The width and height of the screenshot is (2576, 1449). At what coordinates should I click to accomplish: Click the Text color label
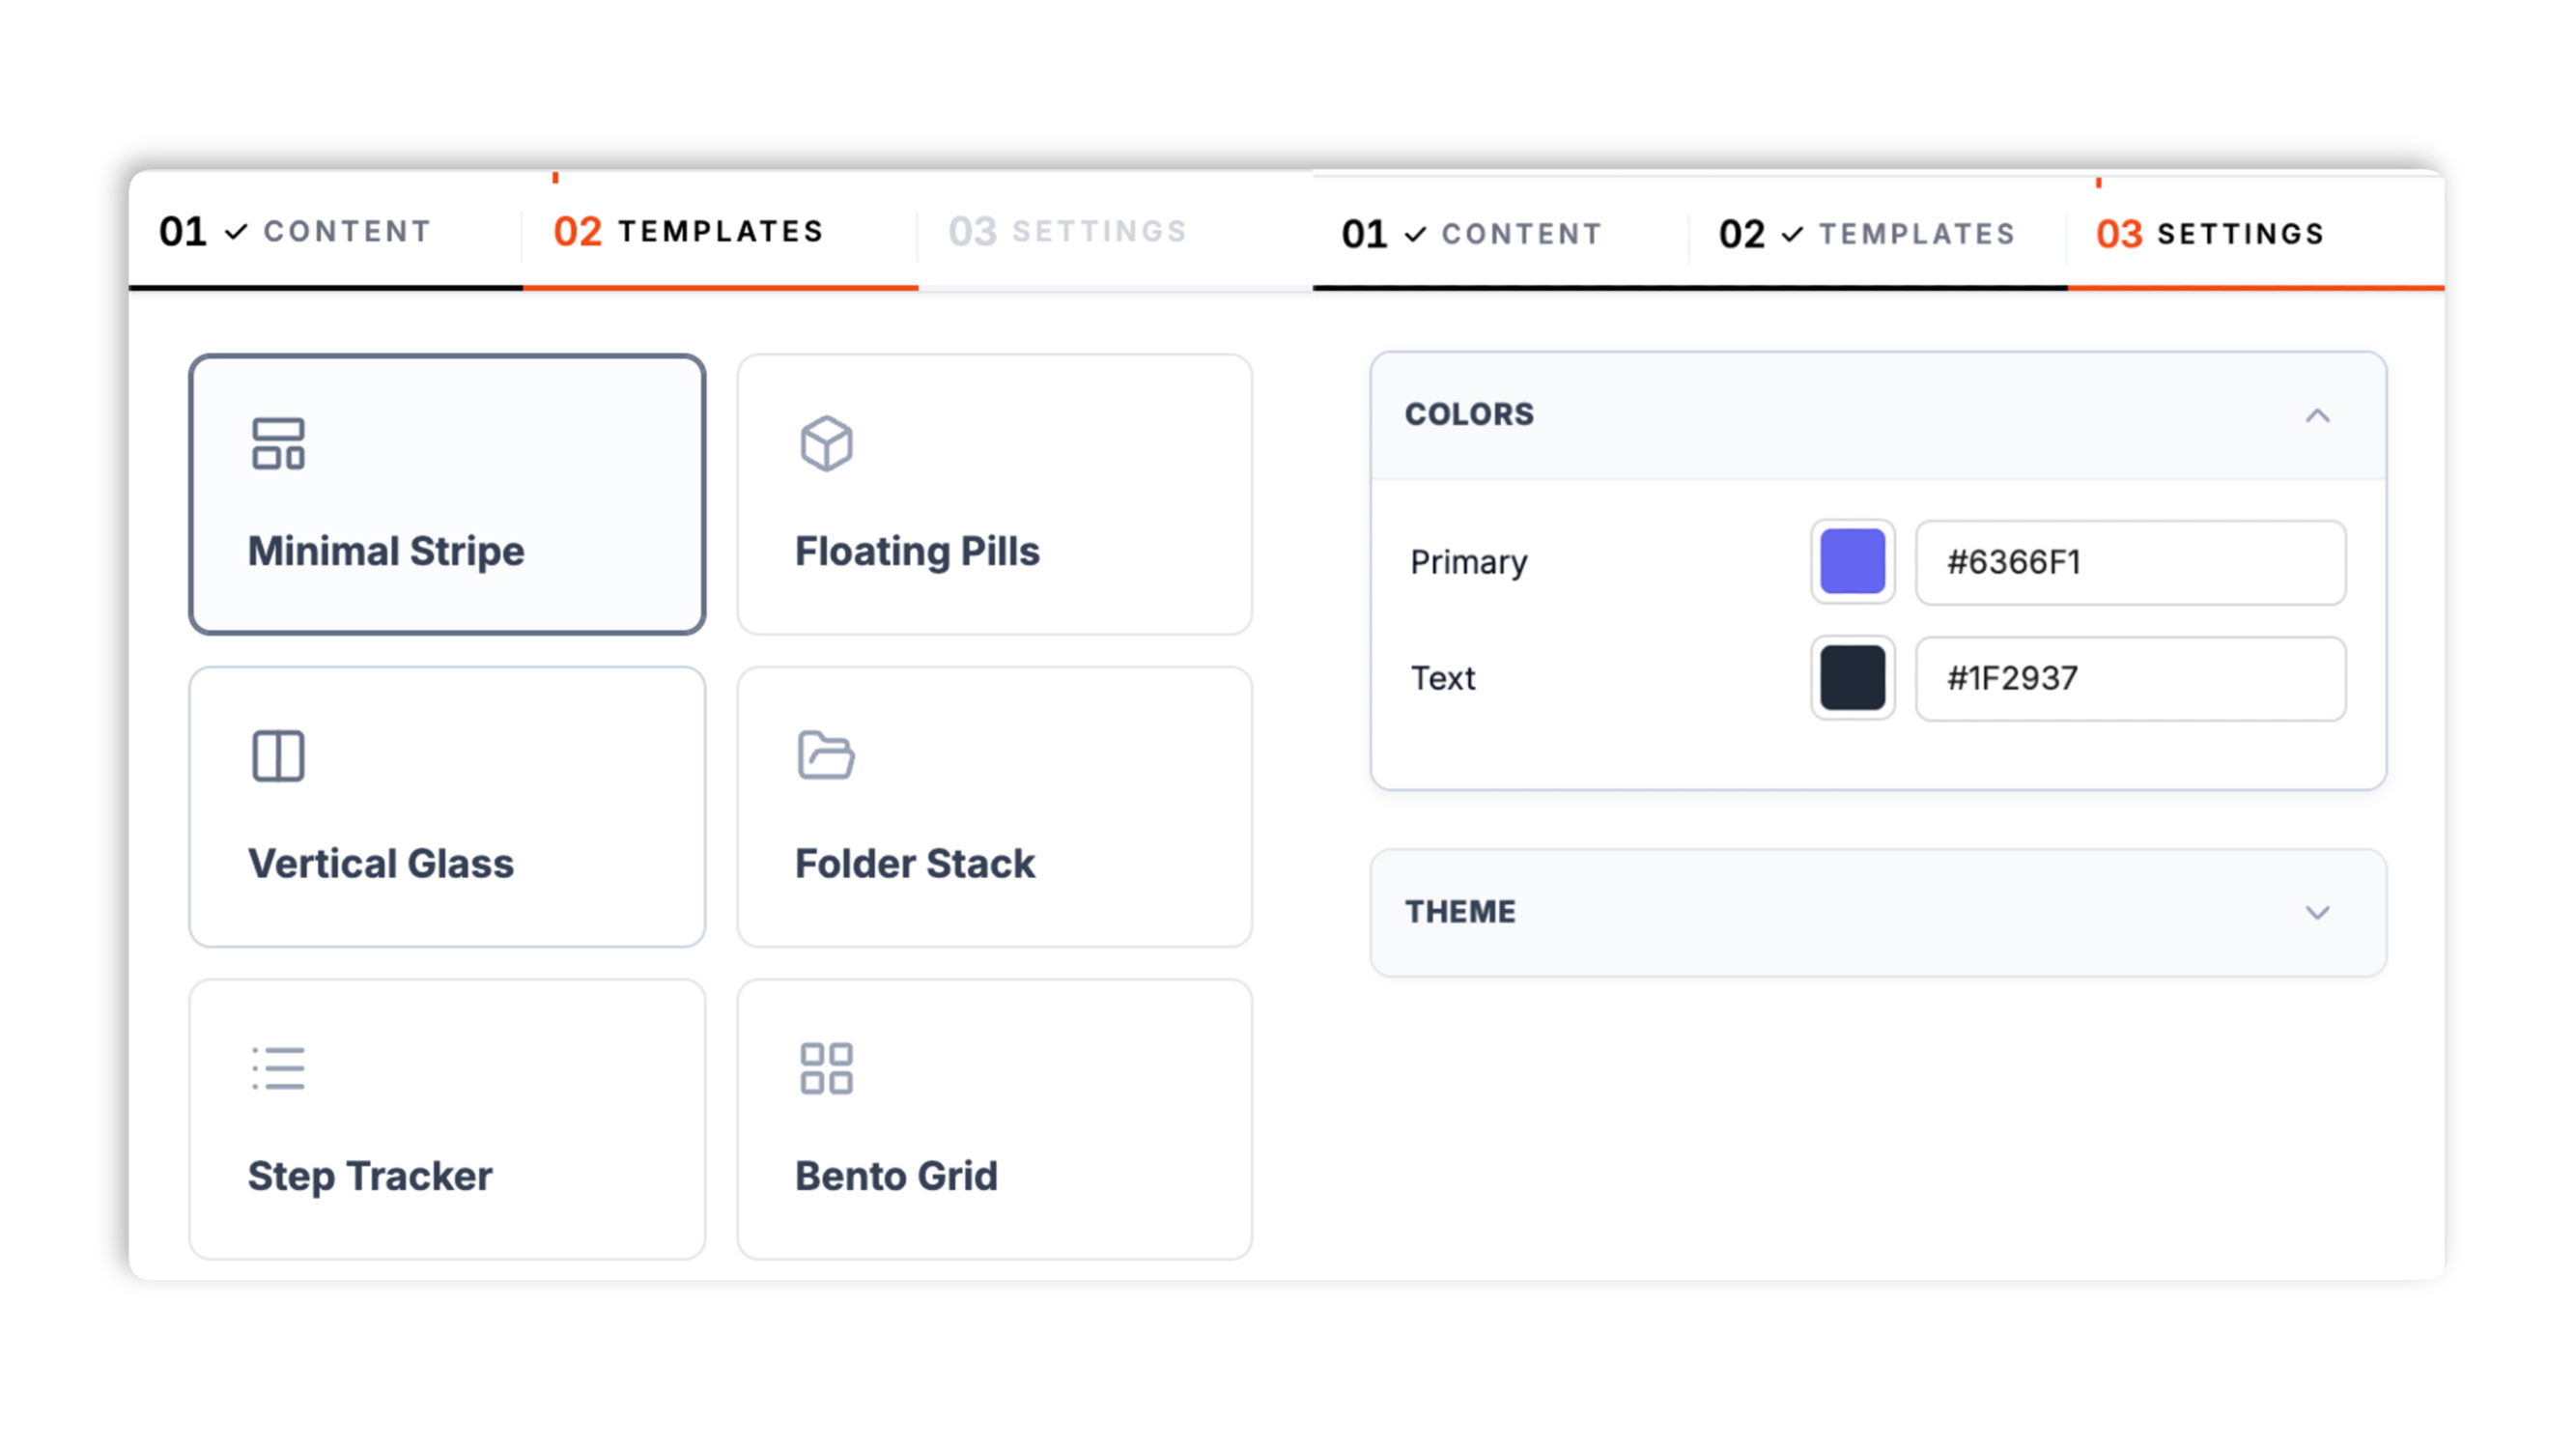pyautogui.click(x=1443, y=678)
